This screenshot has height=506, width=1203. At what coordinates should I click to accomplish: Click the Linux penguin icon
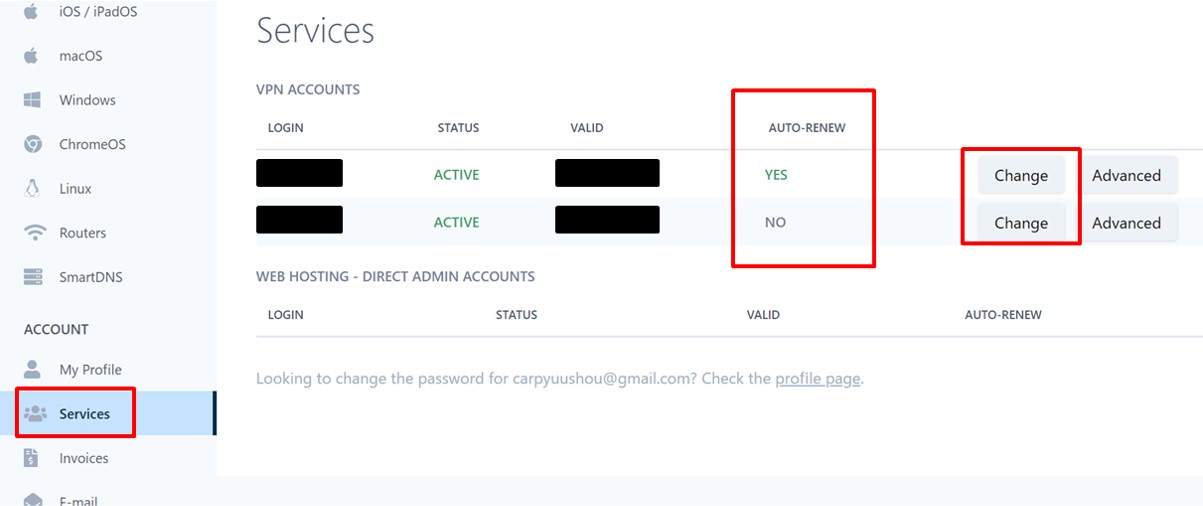(33, 188)
